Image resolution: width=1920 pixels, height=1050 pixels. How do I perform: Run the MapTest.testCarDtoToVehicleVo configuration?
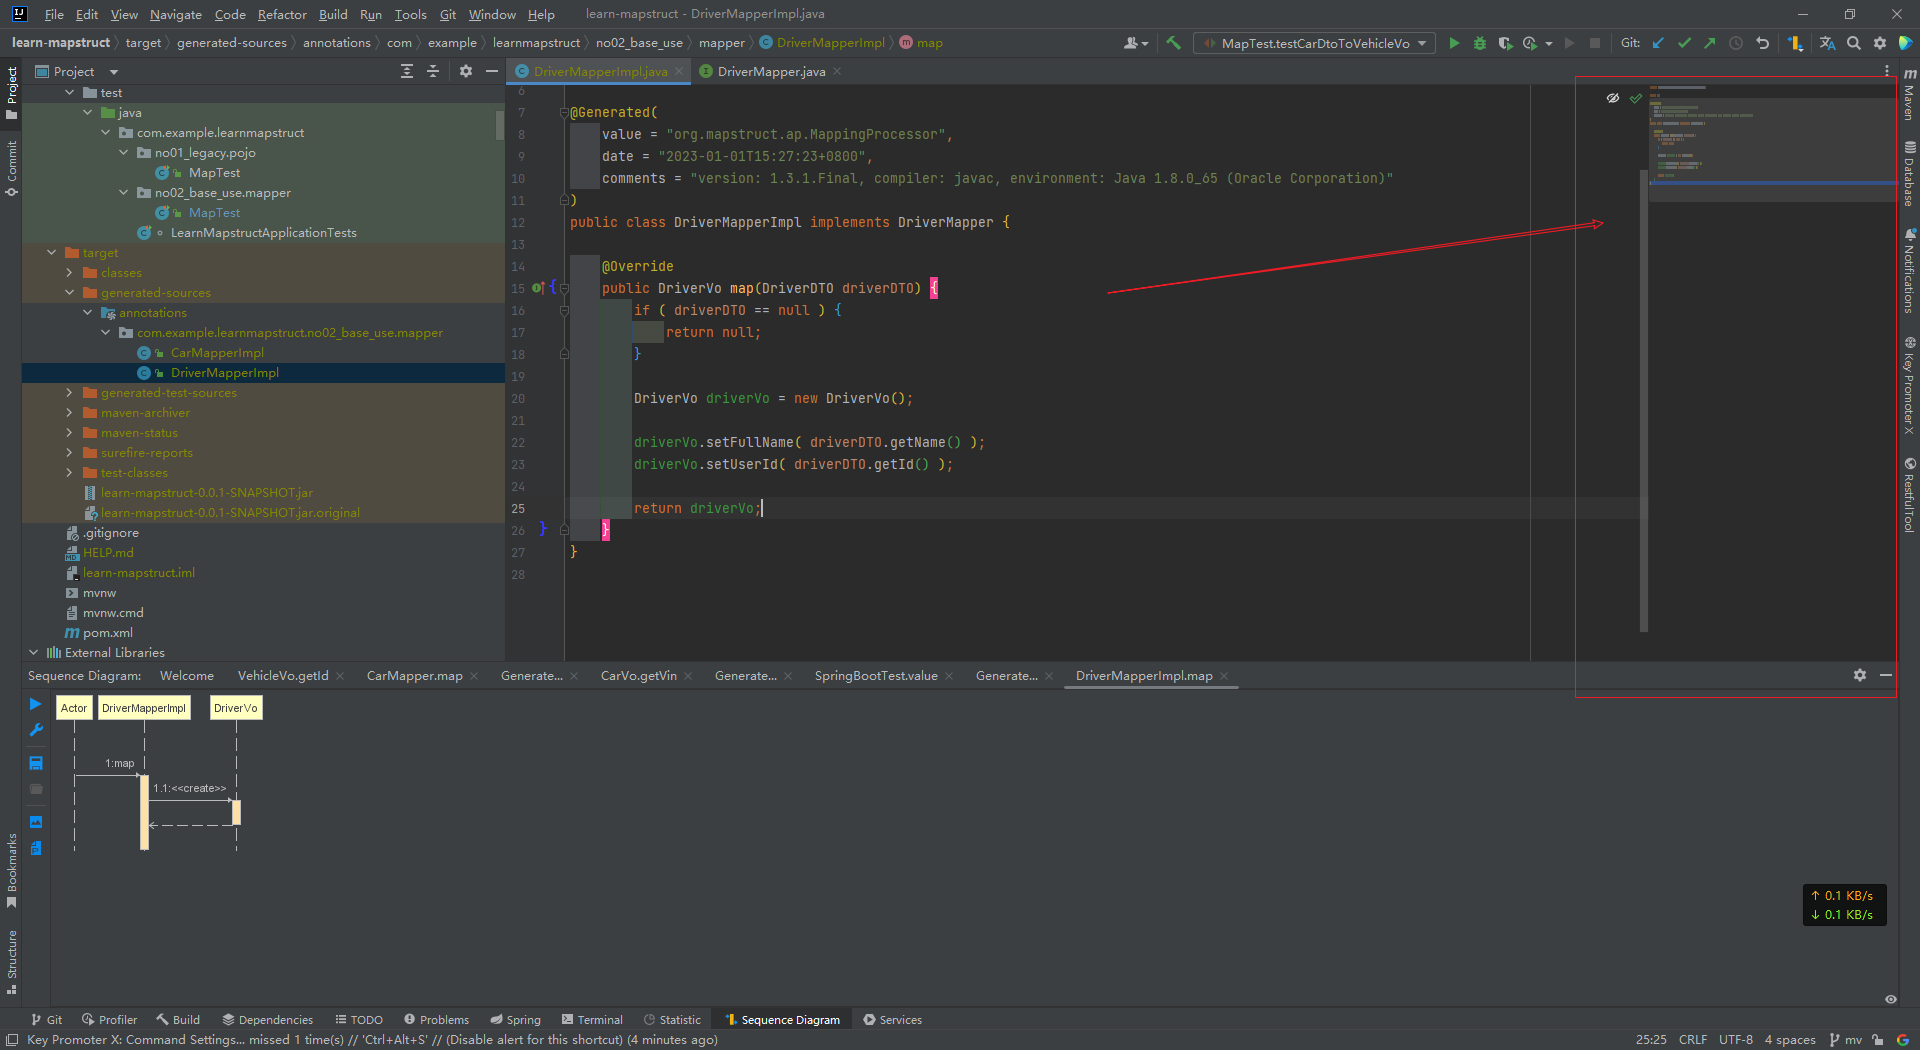pos(1454,43)
